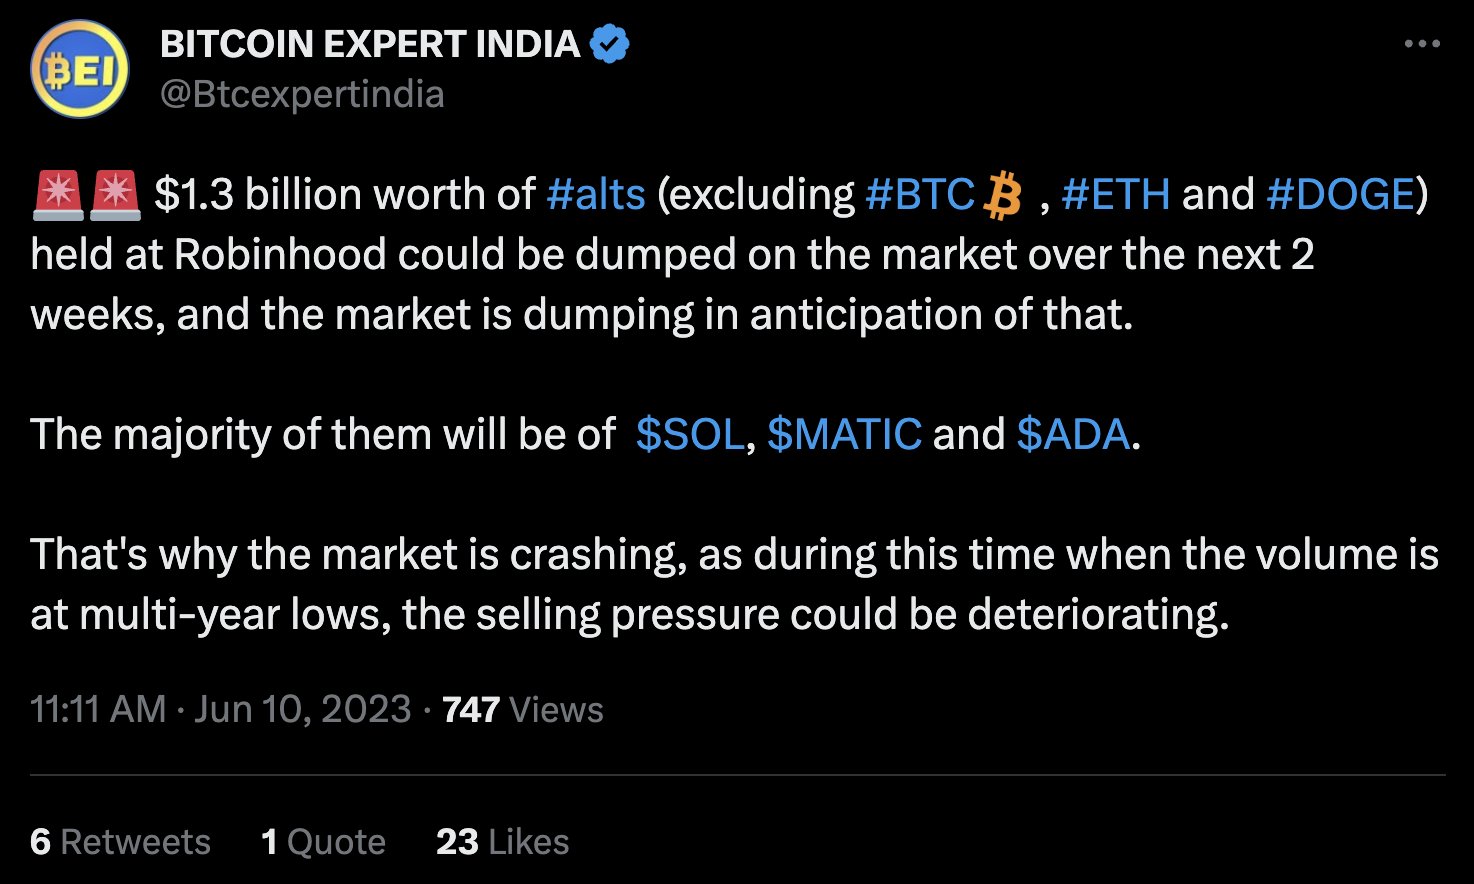Open the BEI profile avatar
1474x884 pixels.
click(80, 70)
